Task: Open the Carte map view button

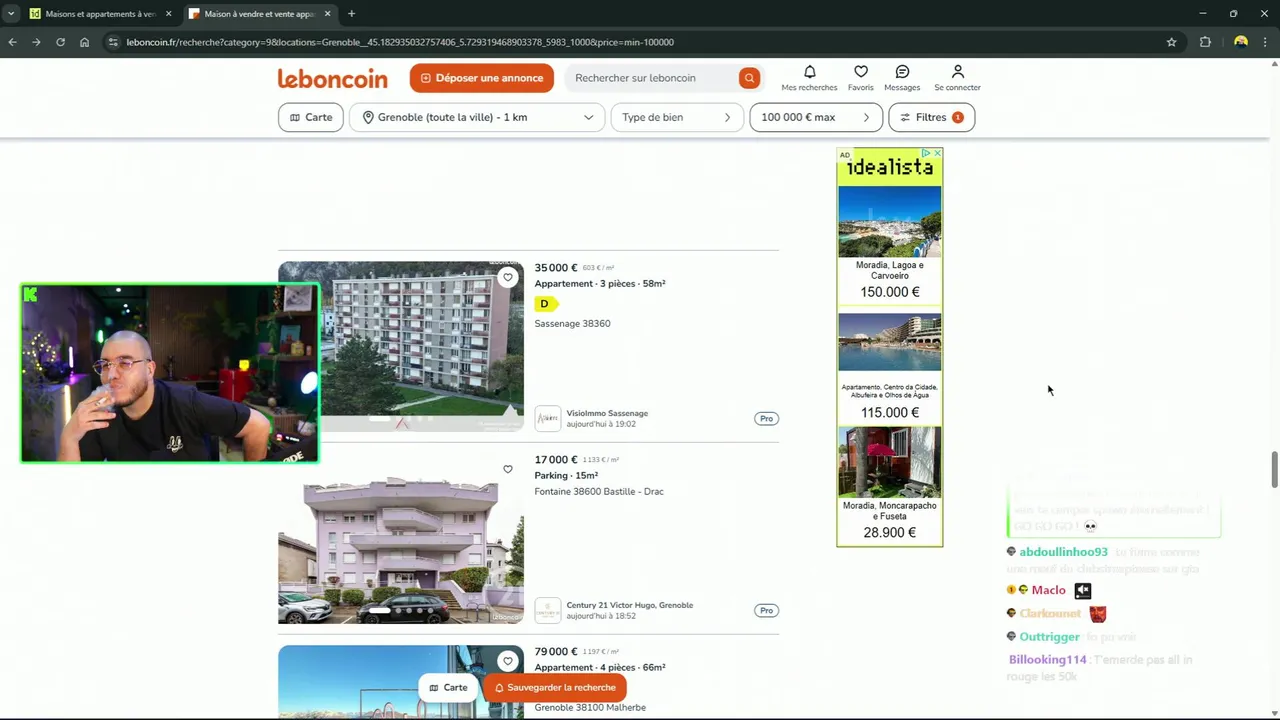Action: pyautogui.click(x=311, y=117)
